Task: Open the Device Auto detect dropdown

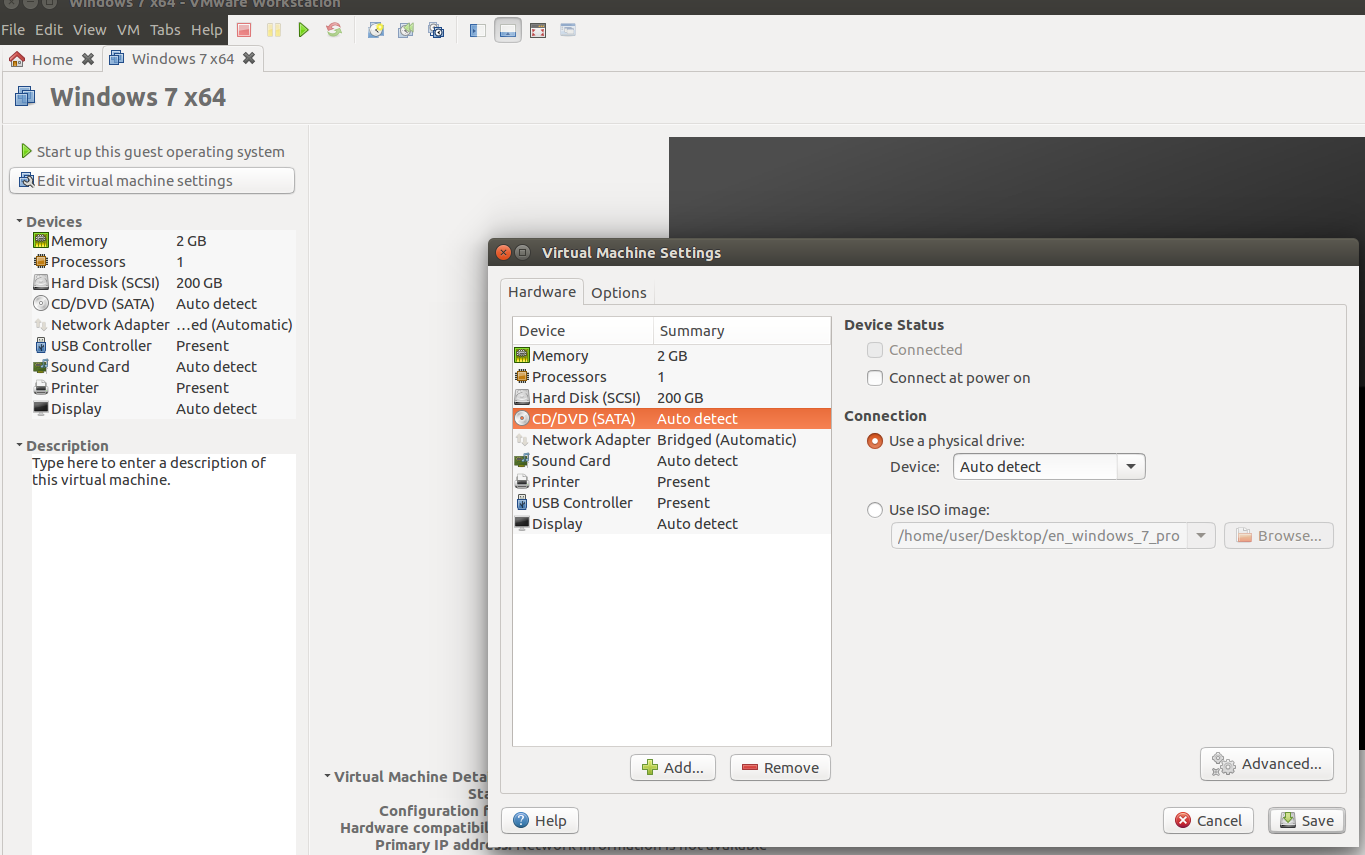Action: point(1049,467)
